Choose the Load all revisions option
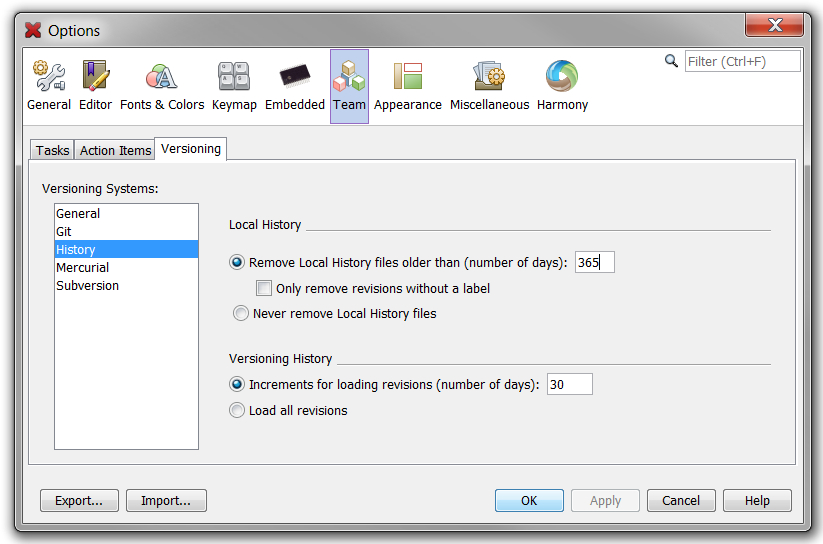Image resolution: width=823 pixels, height=544 pixels. pyautogui.click(x=237, y=411)
